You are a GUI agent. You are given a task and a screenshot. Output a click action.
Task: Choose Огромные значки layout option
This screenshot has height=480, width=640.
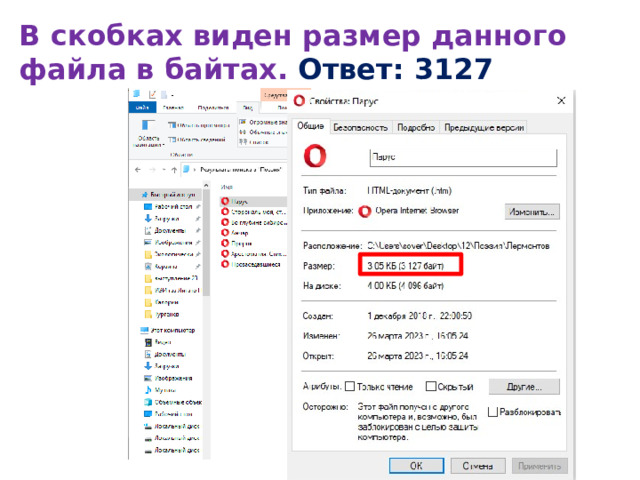tap(263, 122)
